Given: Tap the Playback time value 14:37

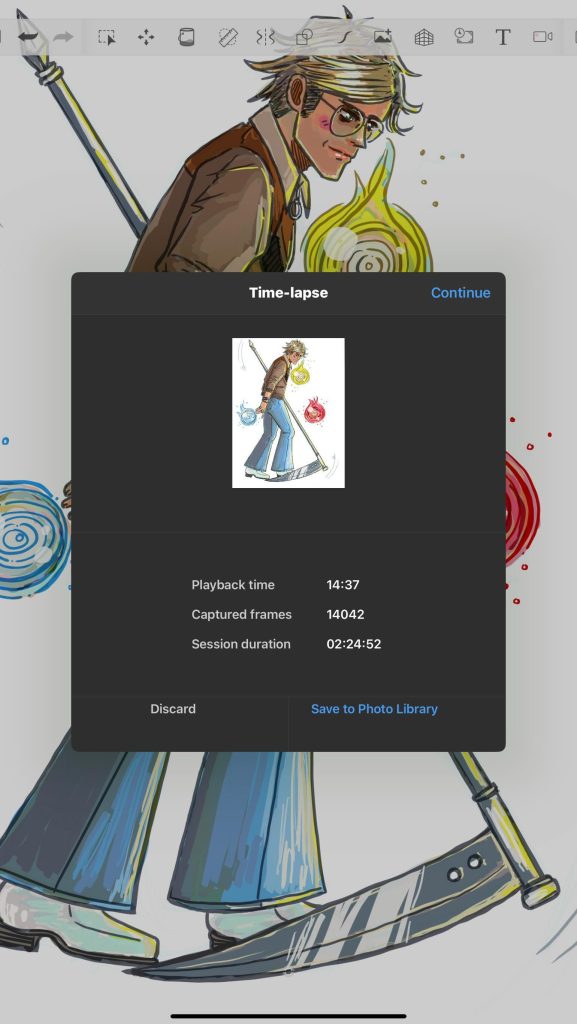Looking at the screenshot, I should click(x=343, y=584).
